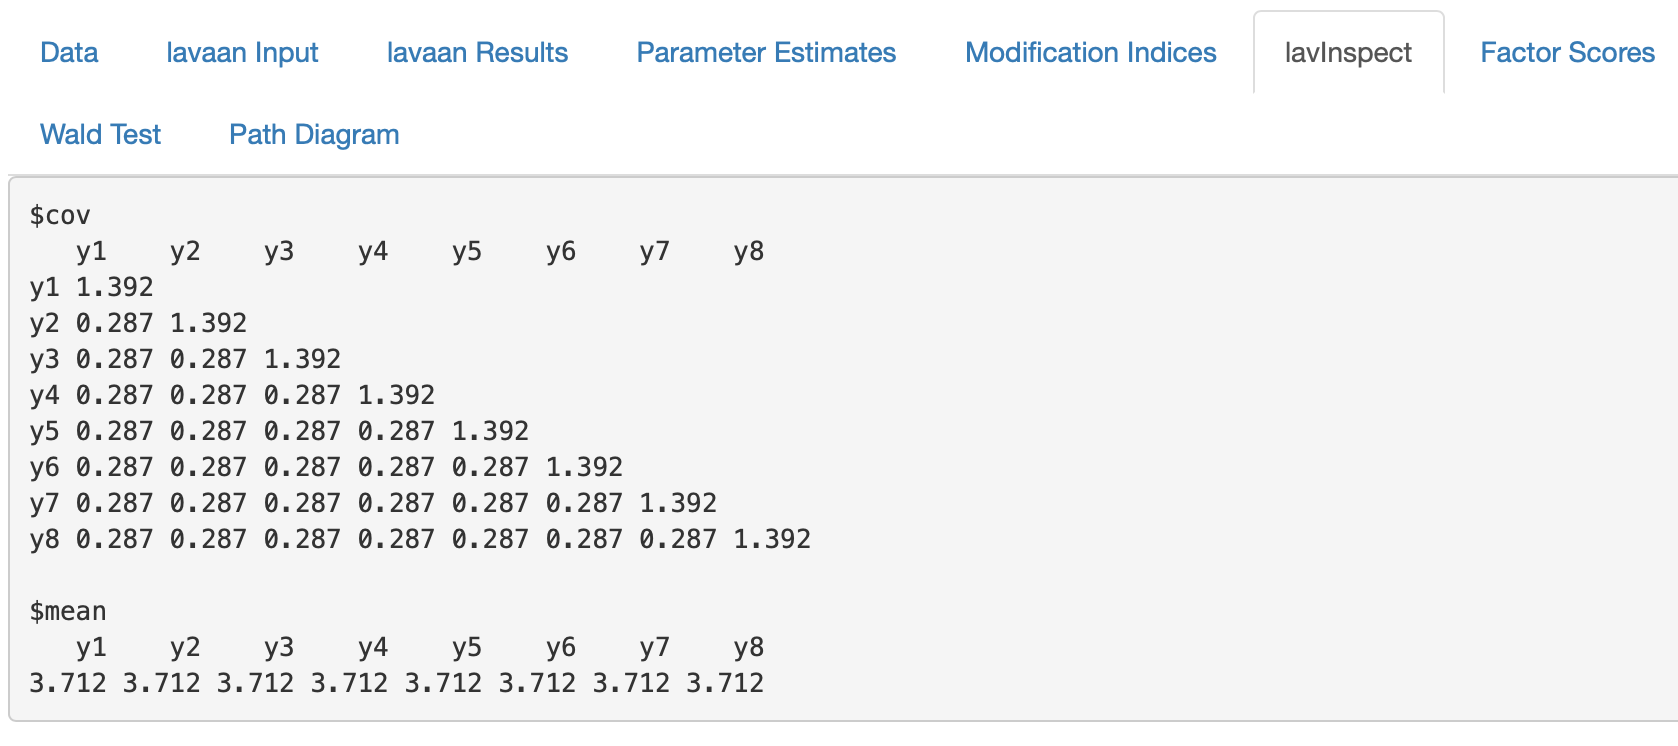Switch to the Data tab

point(68,52)
